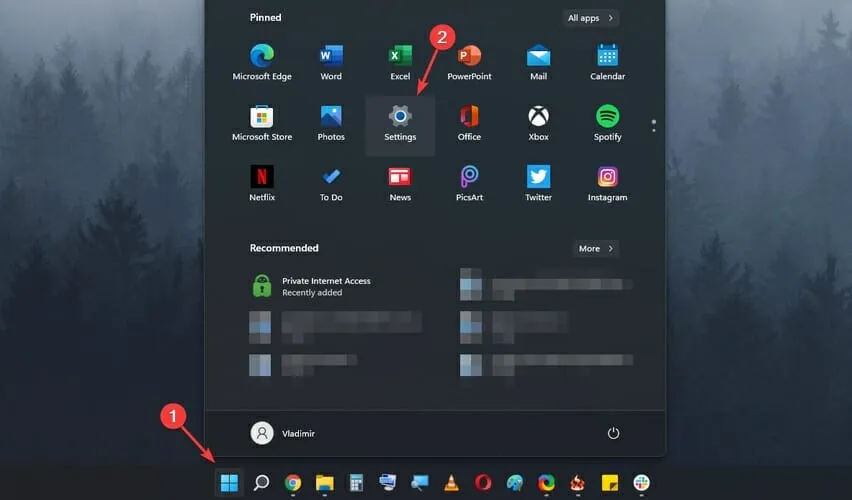Open the Settings app
The height and width of the screenshot is (500, 852).
(x=400, y=123)
